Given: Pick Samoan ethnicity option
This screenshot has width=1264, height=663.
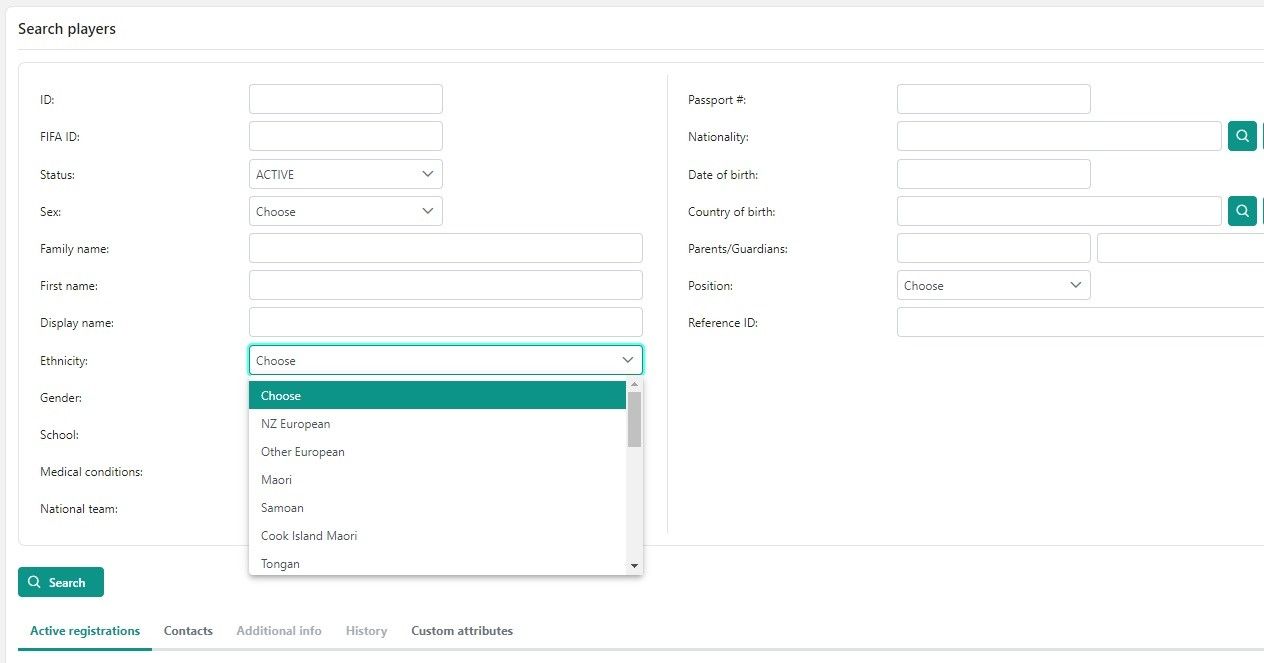Looking at the screenshot, I should click(282, 508).
